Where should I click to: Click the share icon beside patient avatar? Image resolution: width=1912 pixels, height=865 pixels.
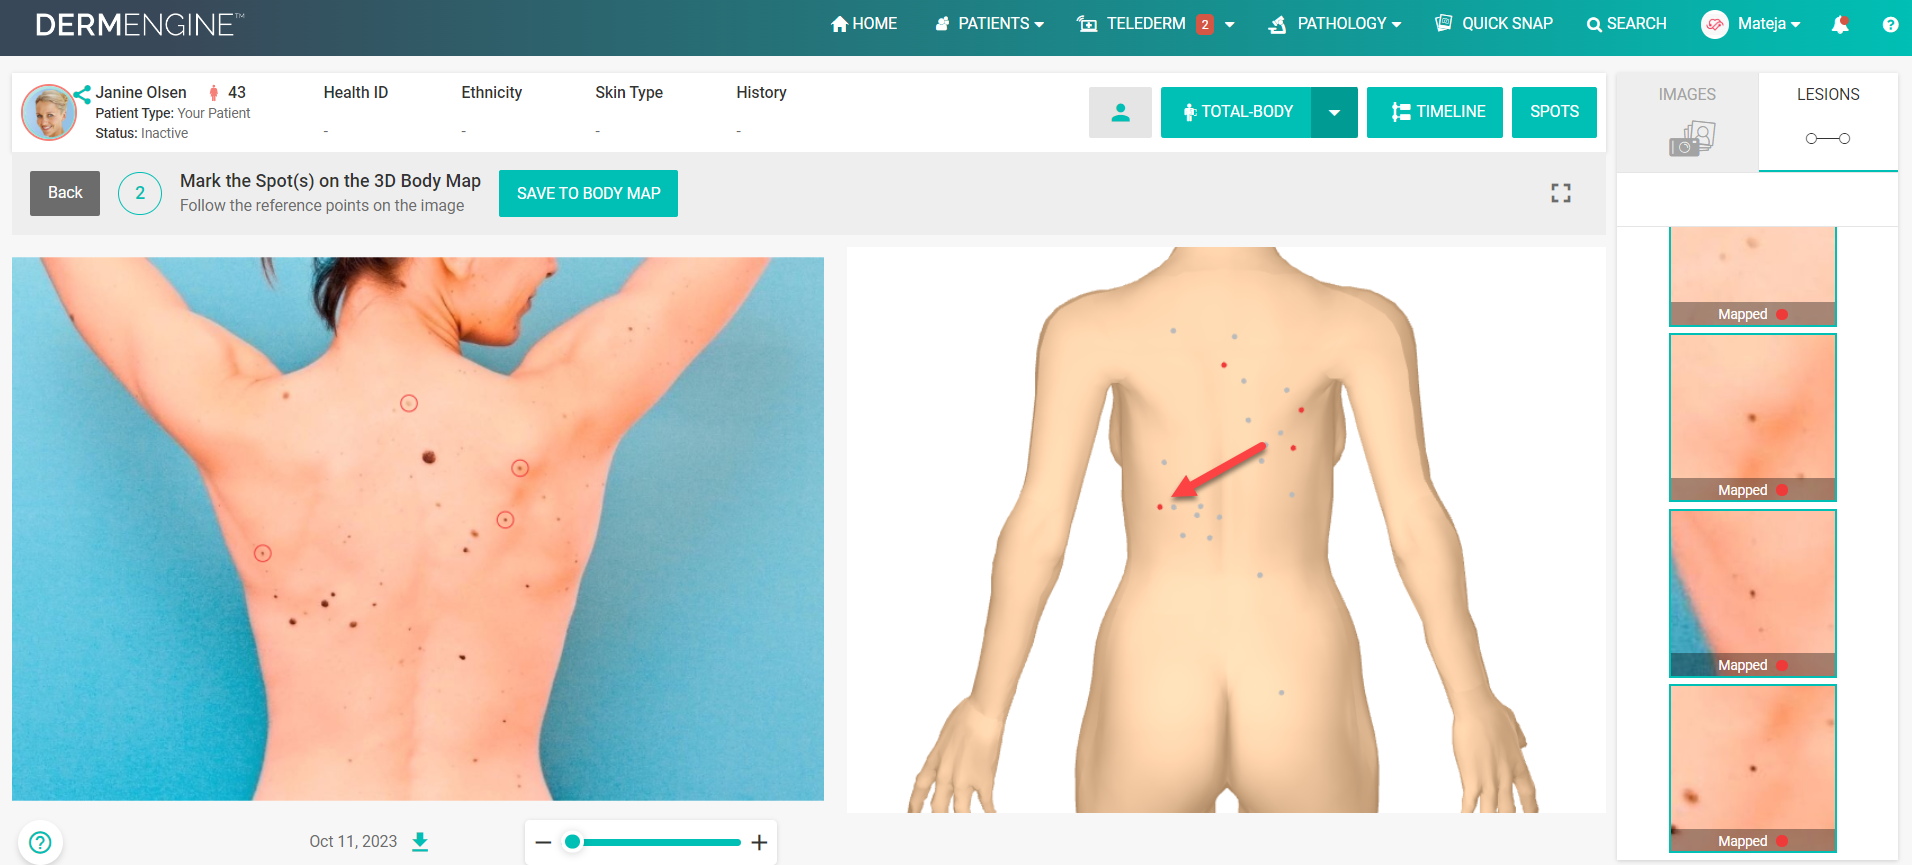pyautogui.click(x=82, y=95)
